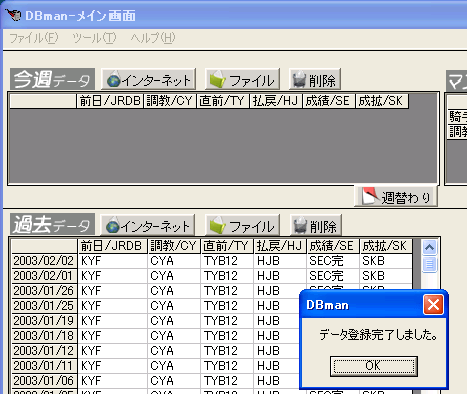Image resolution: width=467 pixels, height=394 pixels.
Task: Select the 2003/01/18 date row
Action: pos(44,336)
